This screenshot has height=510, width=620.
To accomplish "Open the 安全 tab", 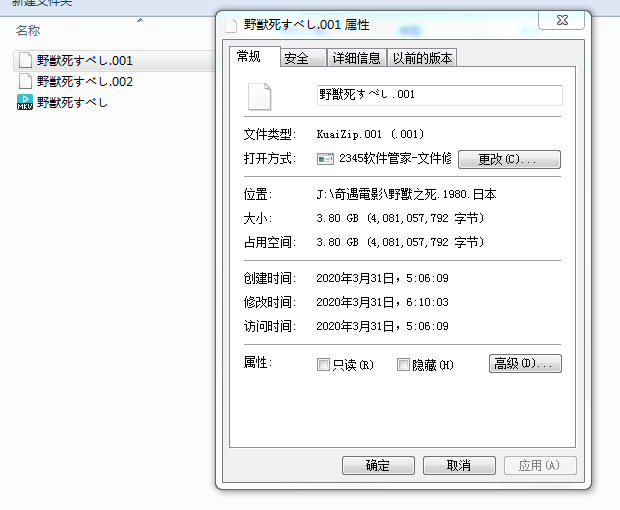I will pos(296,59).
